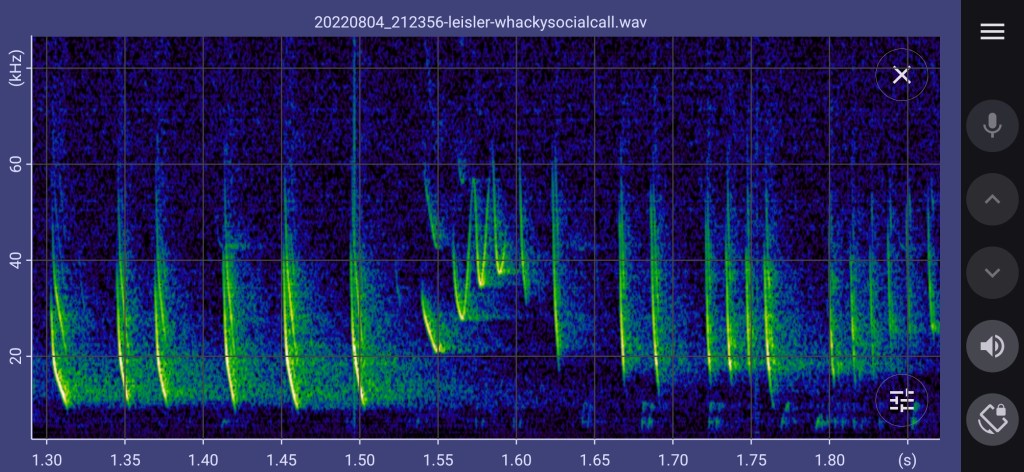Tap the (kHz) unit label
1024x472 pixels.
pyautogui.click(x=17, y=64)
